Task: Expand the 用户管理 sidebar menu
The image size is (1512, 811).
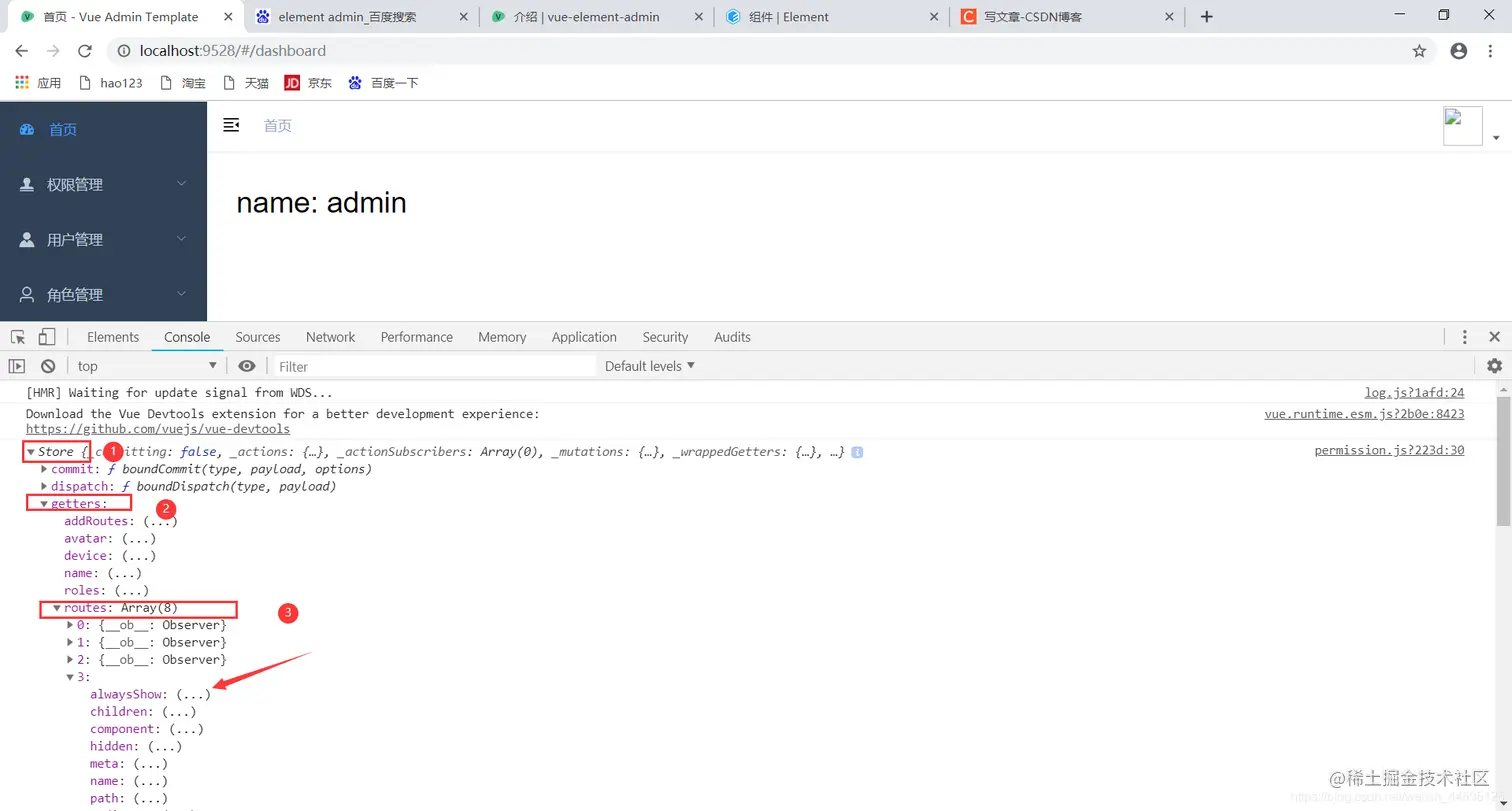Action: [x=103, y=239]
